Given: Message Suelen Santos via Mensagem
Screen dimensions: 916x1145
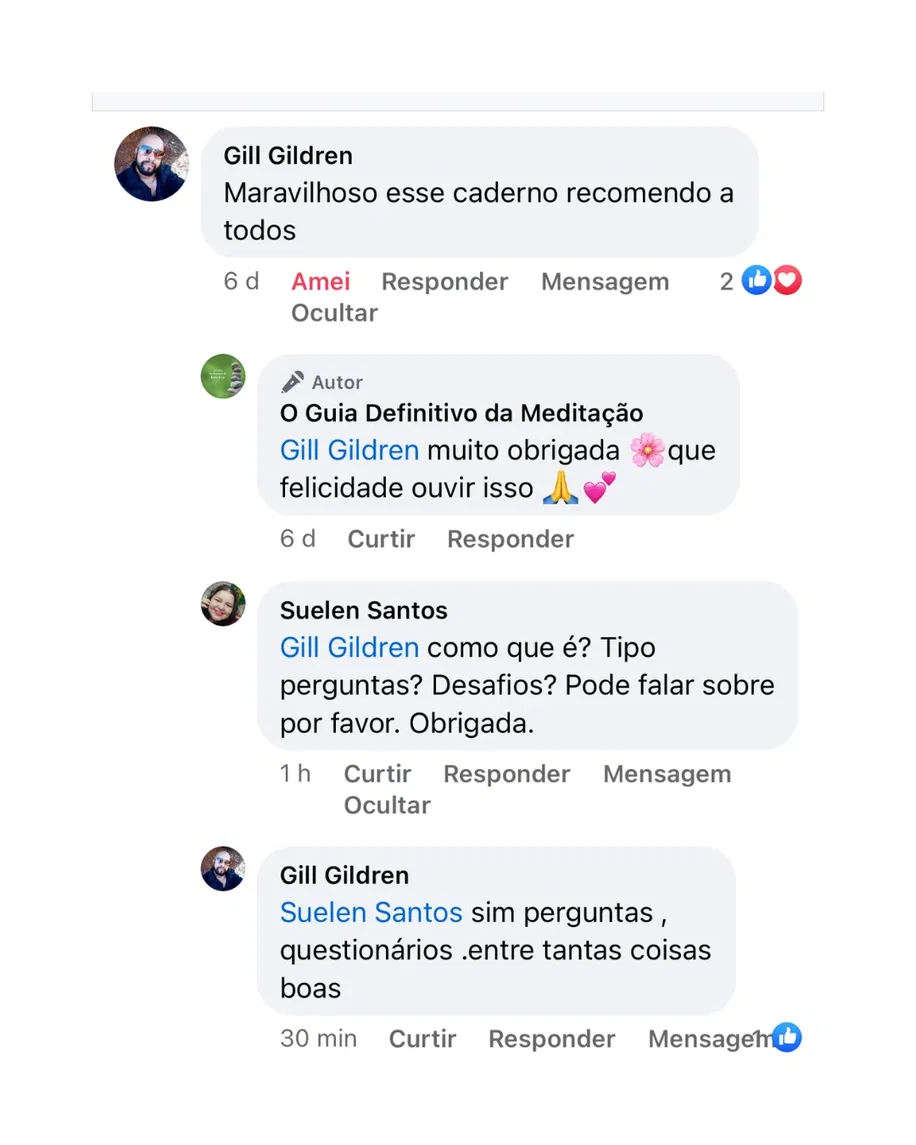Looking at the screenshot, I should coord(667,774).
